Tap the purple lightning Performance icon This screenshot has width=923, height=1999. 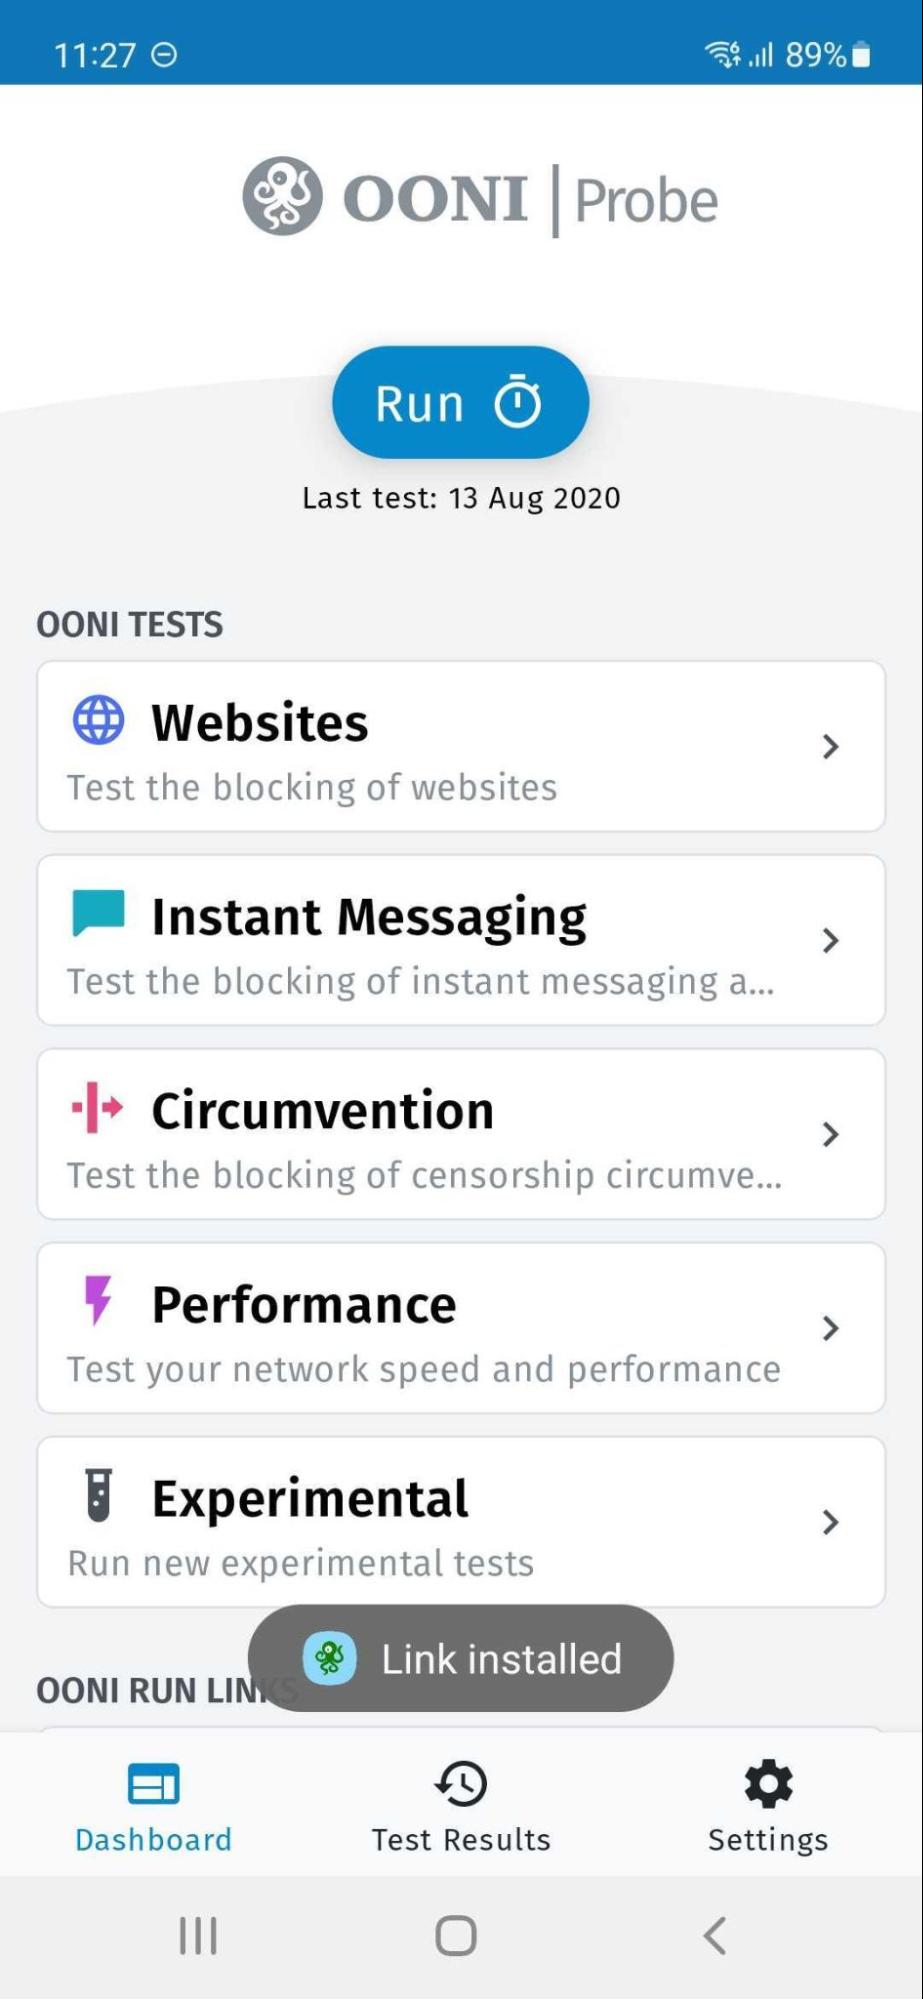[97, 1300]
